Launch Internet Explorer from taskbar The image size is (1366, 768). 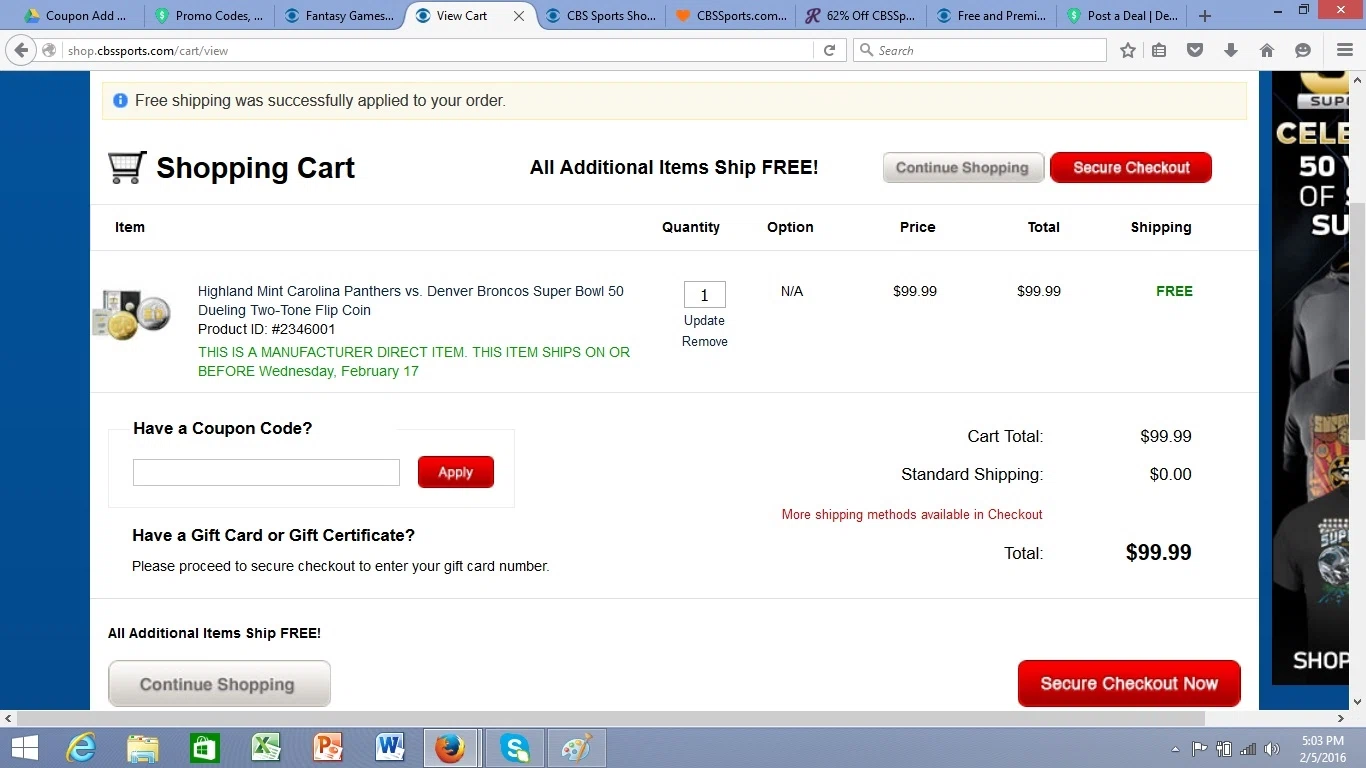pos(80,748)
